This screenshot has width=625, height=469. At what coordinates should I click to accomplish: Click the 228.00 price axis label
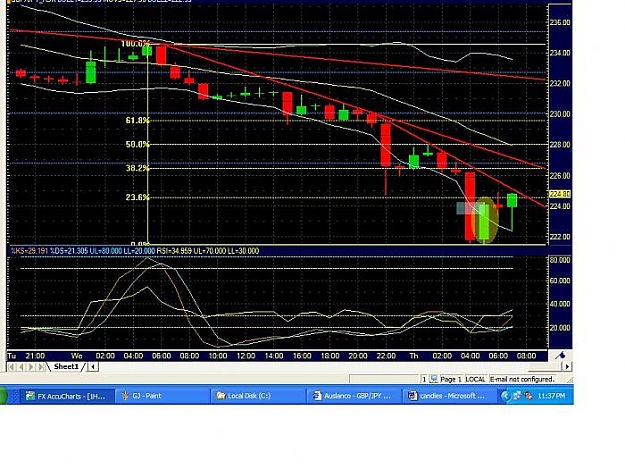pyautogui.click(x=560, y=145)
